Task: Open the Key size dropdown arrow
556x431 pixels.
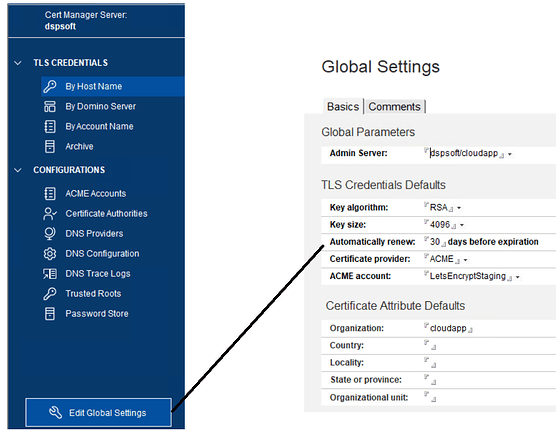Action: click(462, 225)
